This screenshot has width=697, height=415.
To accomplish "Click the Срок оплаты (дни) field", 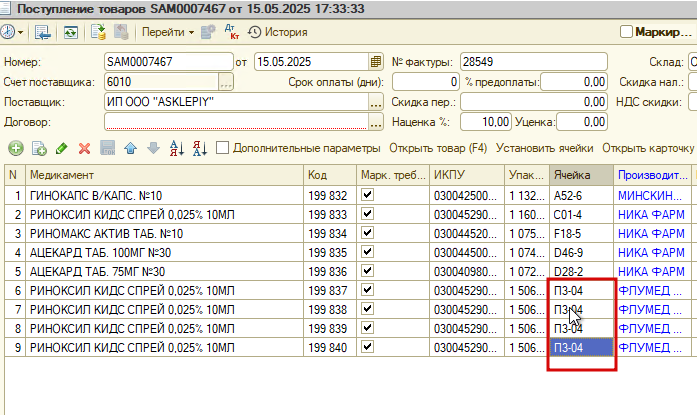I will [426, 82].
